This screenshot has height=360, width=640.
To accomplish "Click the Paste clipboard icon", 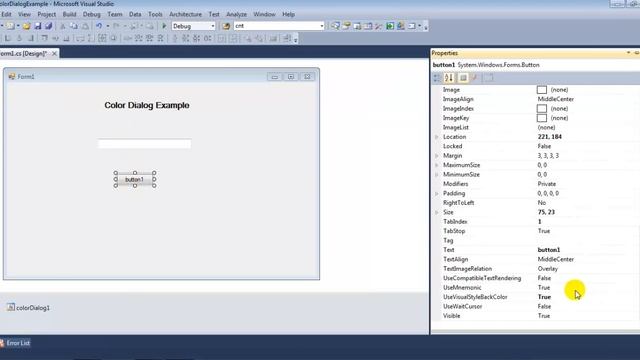I will (85, 26).
